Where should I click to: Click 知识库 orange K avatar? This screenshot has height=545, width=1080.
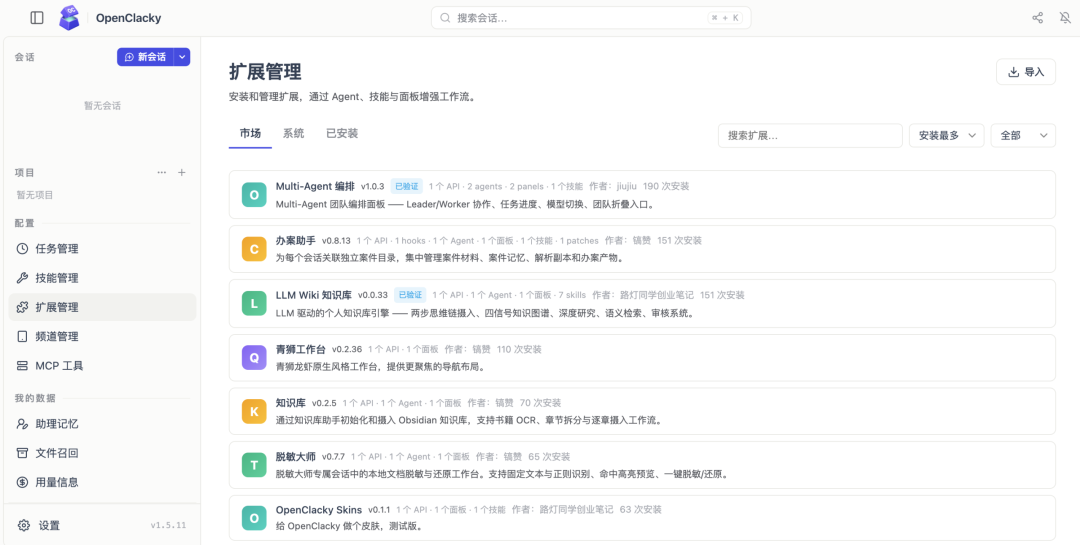(254, 412)
